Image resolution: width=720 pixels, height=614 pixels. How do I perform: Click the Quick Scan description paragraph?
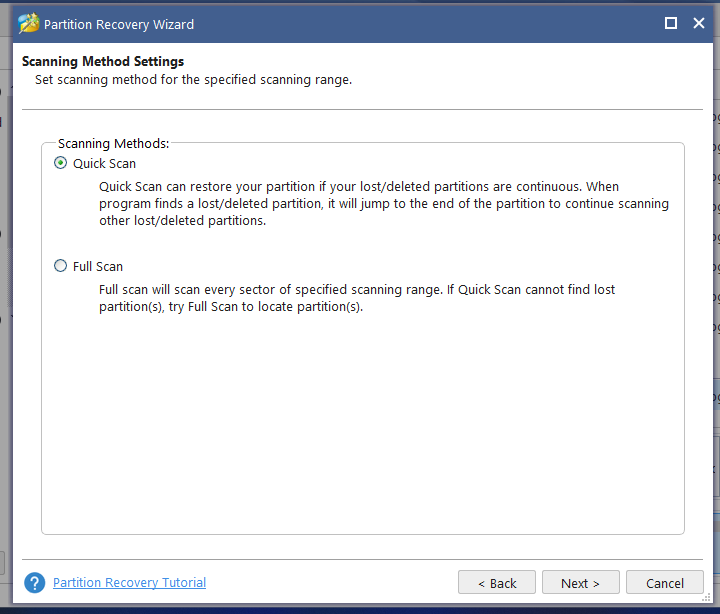(384, 203)
